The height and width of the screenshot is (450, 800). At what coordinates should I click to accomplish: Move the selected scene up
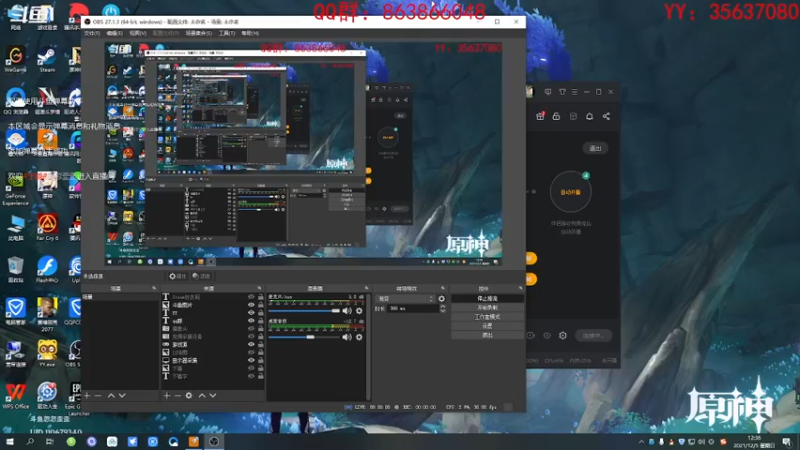pos(111,395)
